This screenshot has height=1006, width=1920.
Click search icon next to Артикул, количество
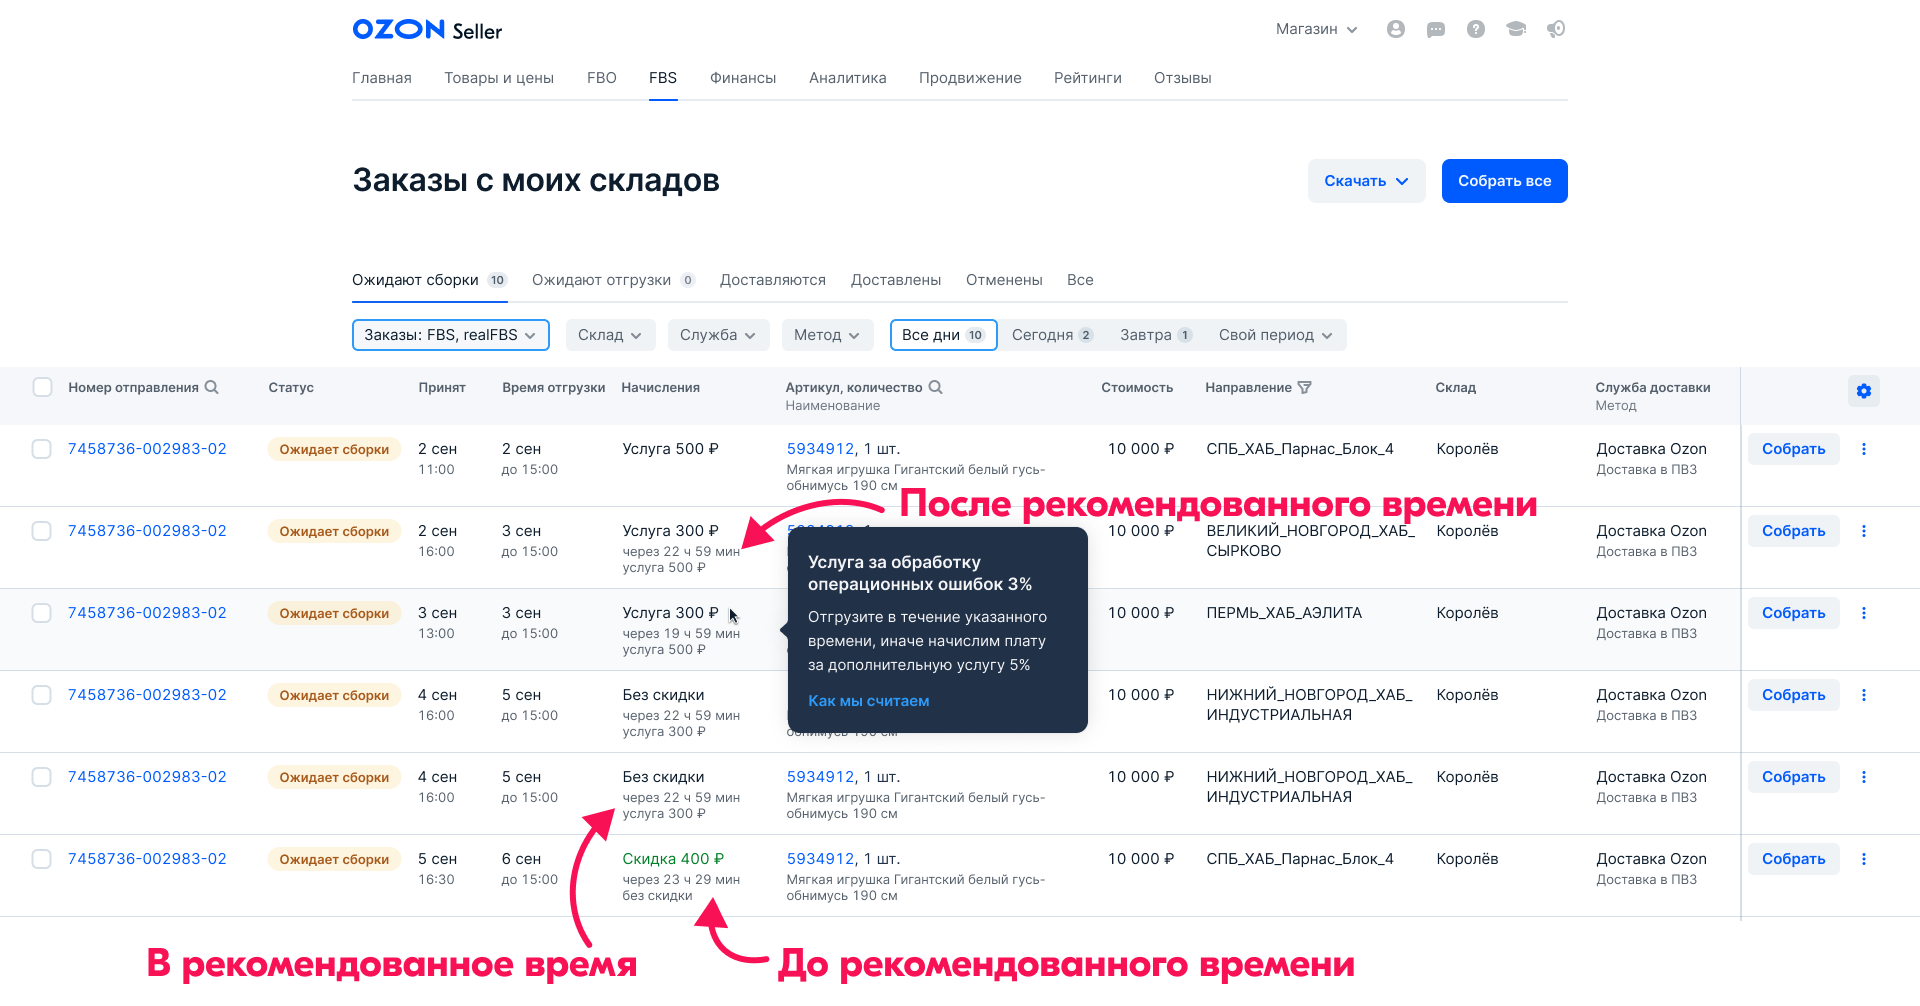coord(936,387)
